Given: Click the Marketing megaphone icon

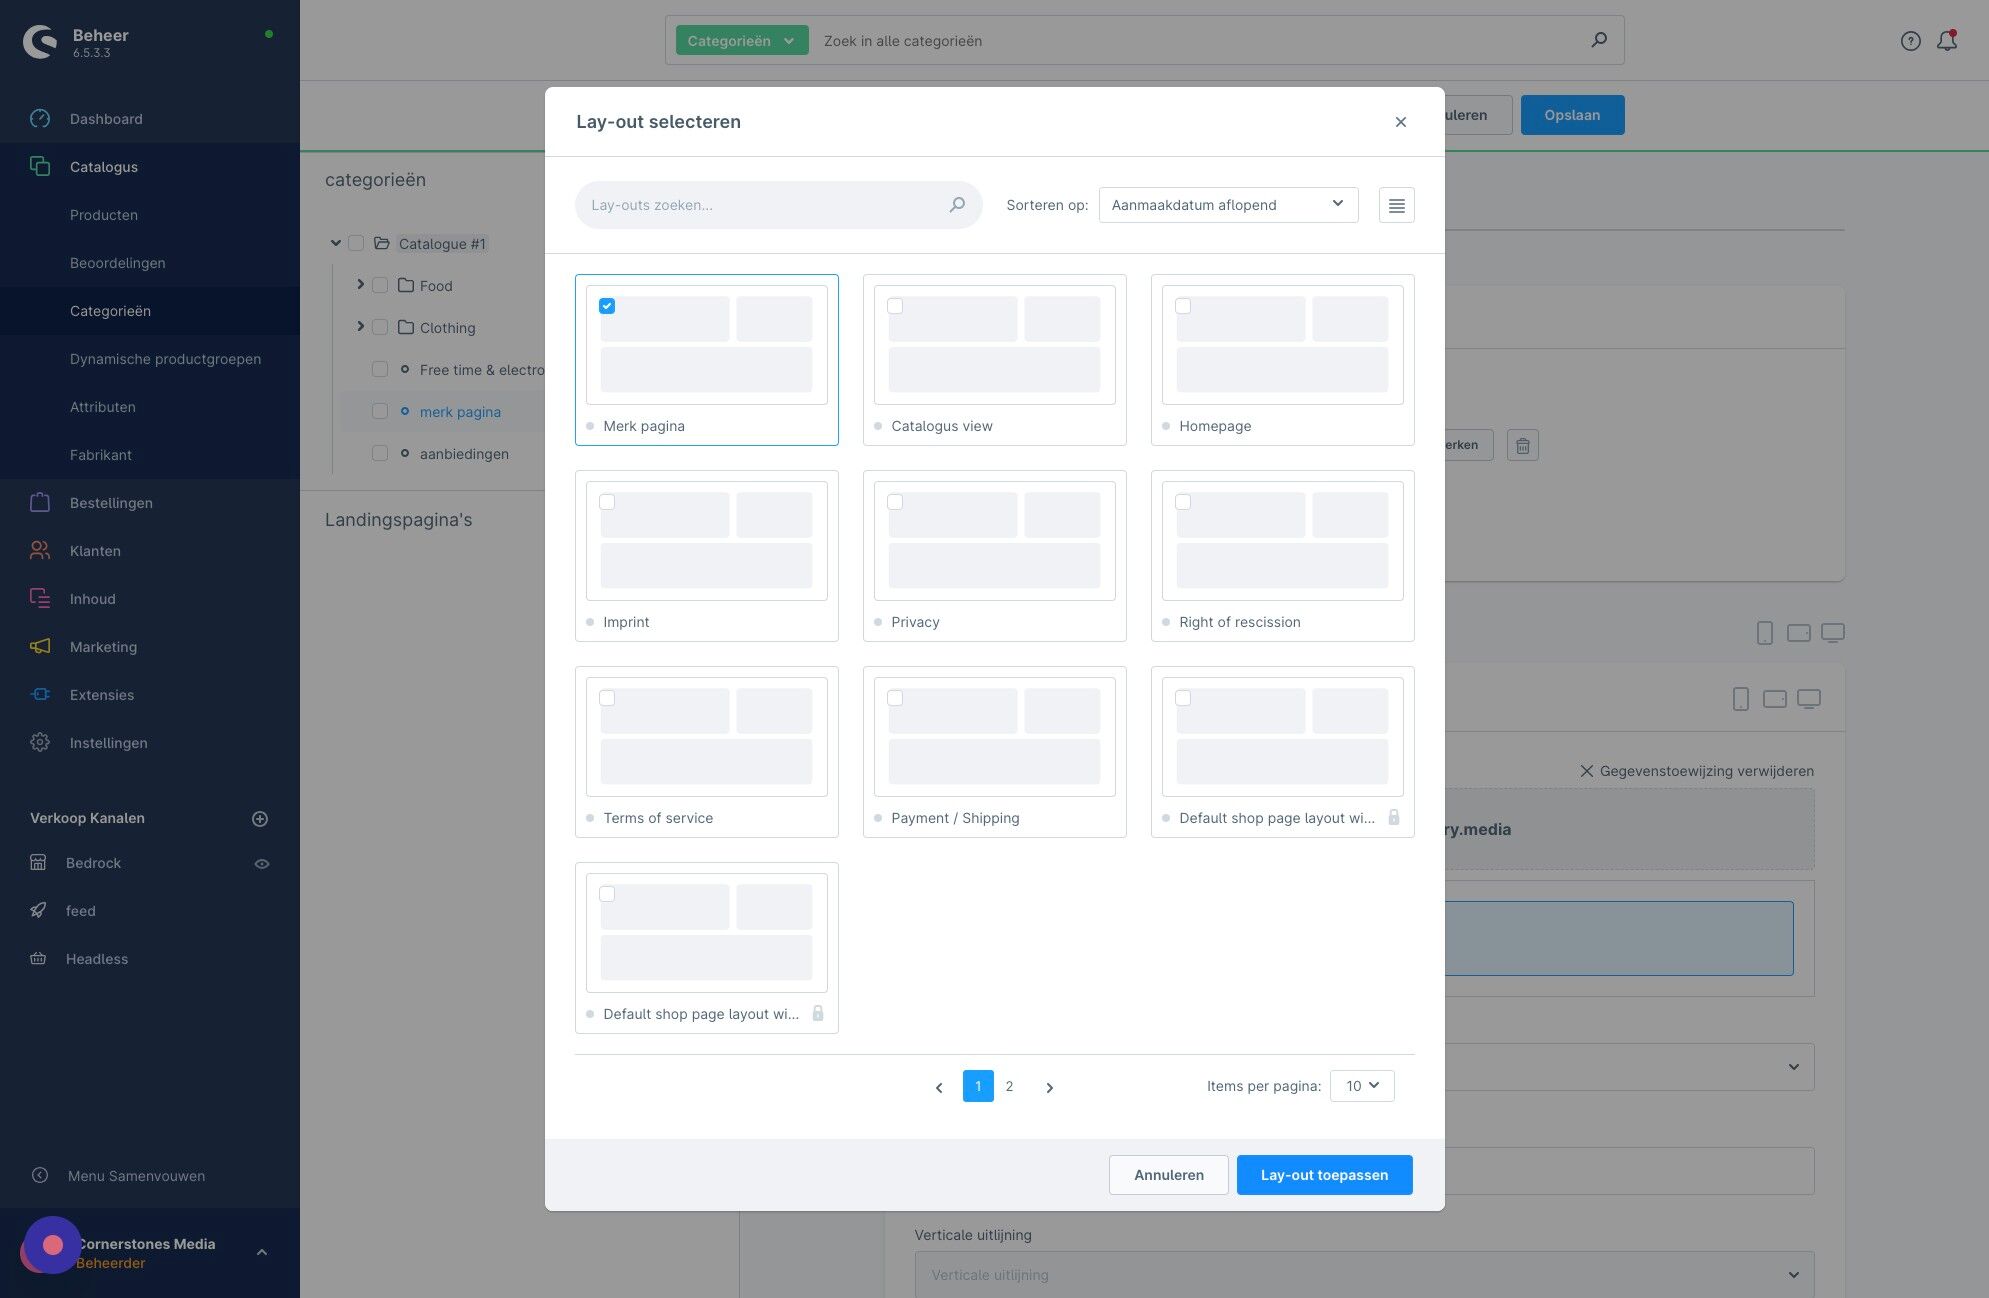Looking at the screenshot, I should 40,646.
